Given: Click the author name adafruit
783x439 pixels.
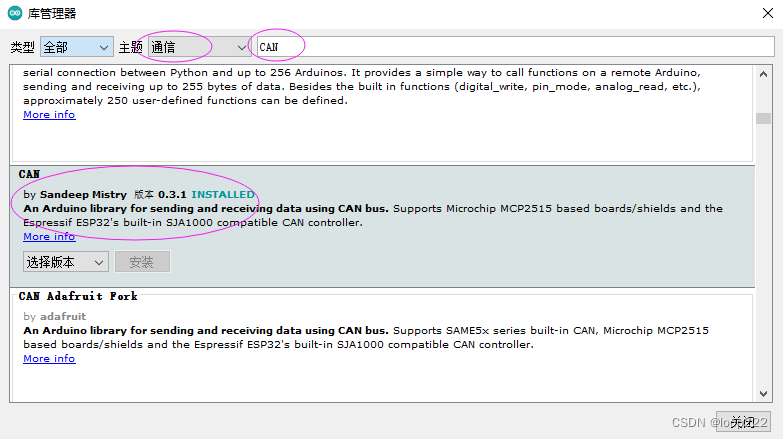Looking at the screenshot, I should 63,316.
